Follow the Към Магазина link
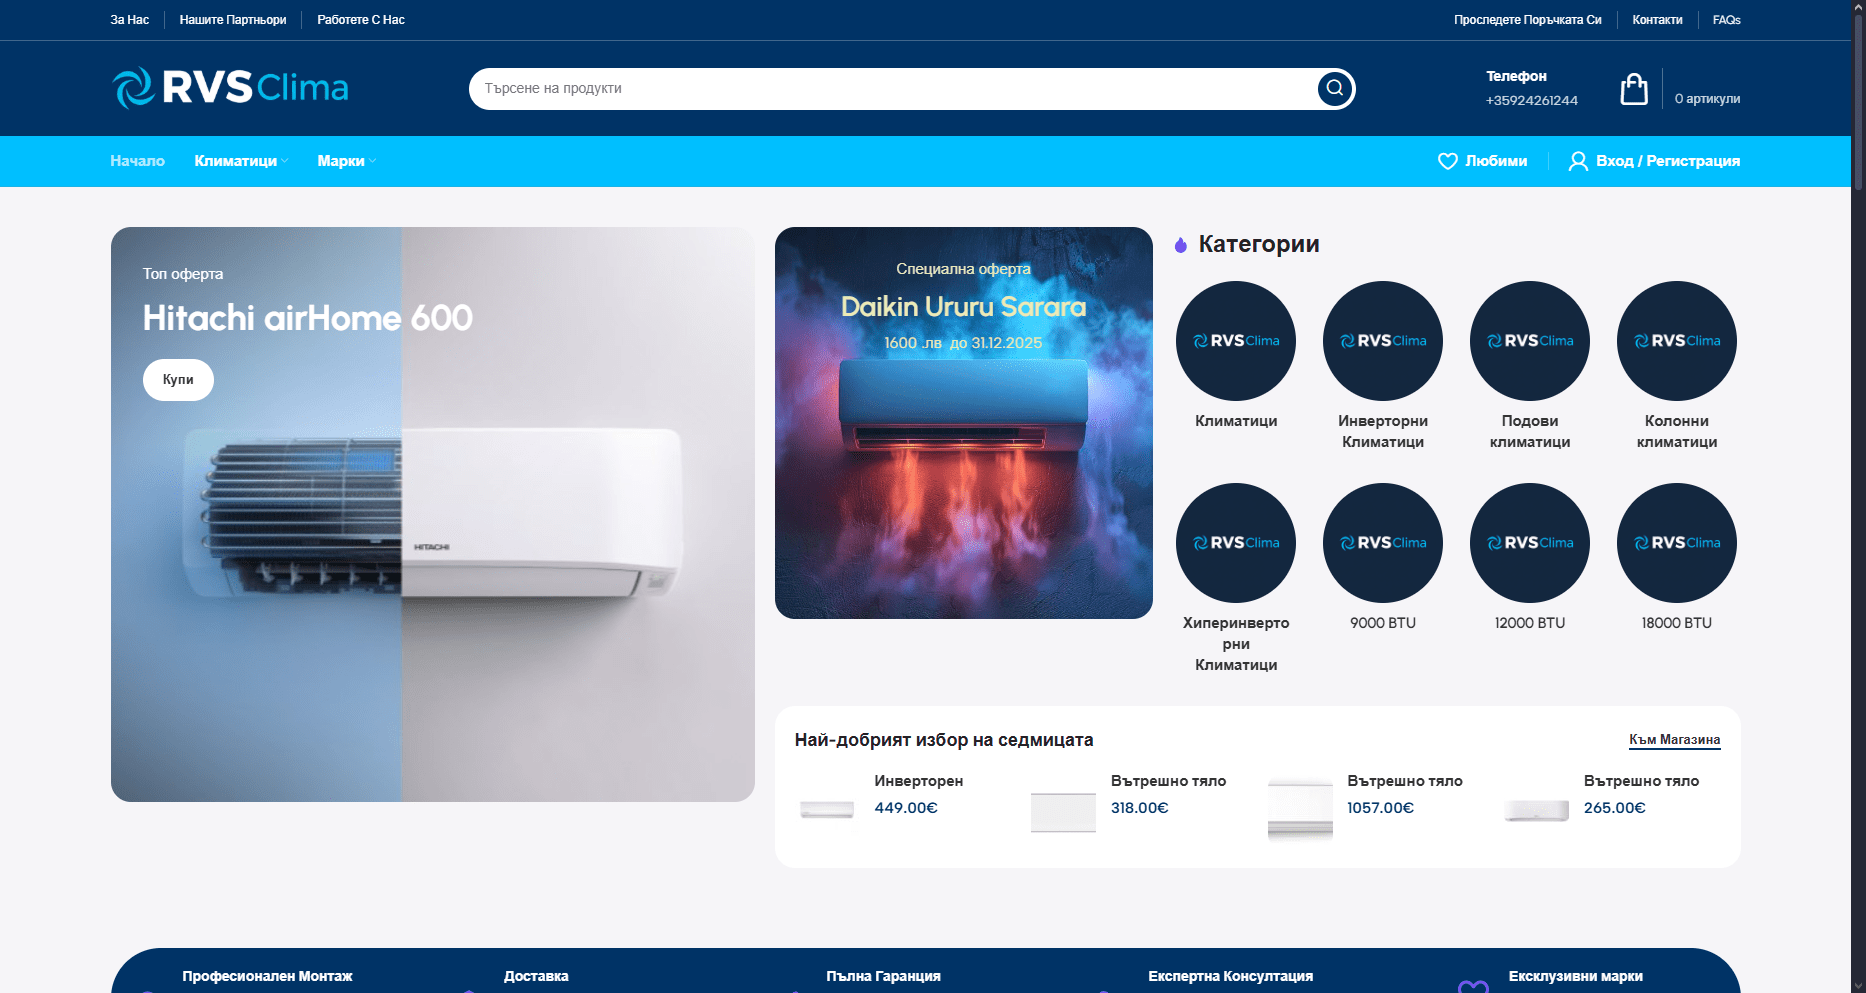This screenshot has width=1866, height=993. click(x=1674, y=740)
